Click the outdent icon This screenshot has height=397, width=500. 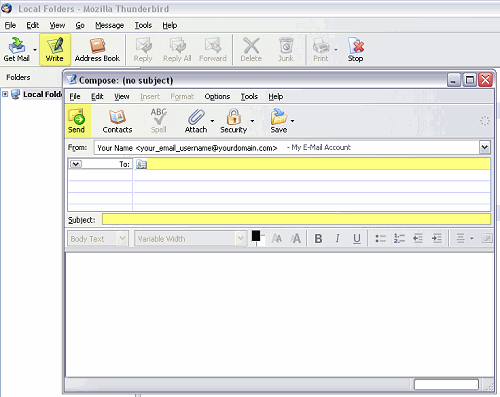pyautogui.click(x=418, y=239)
